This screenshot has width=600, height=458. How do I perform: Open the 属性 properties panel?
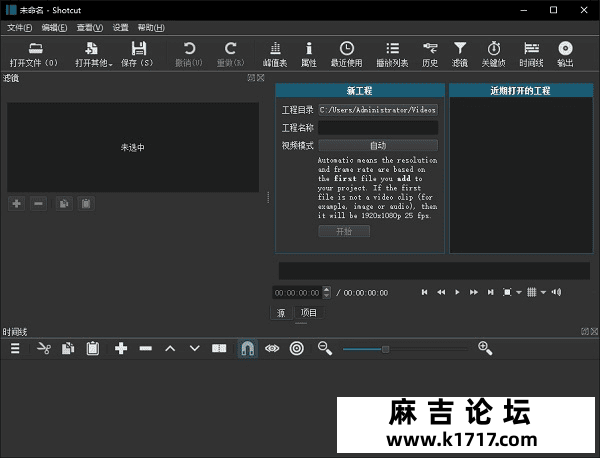(308, 55)
